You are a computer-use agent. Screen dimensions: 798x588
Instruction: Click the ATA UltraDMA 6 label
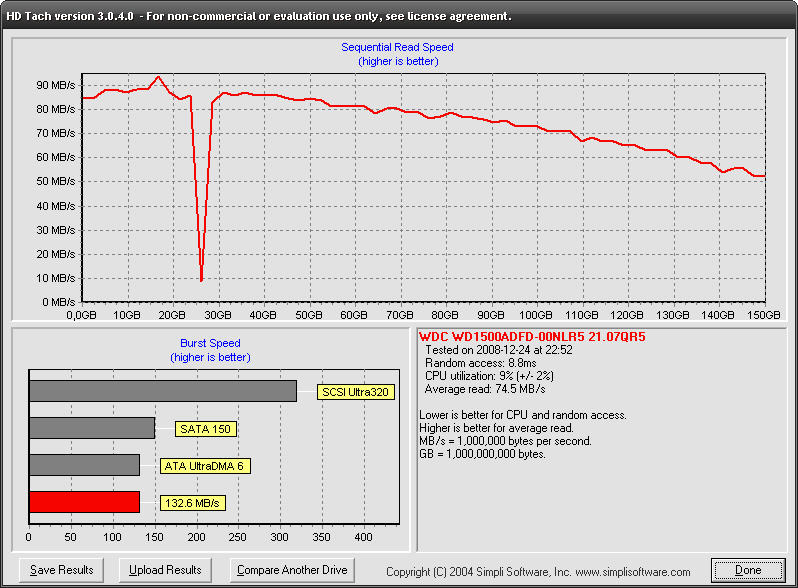click(x=205, y=466)
